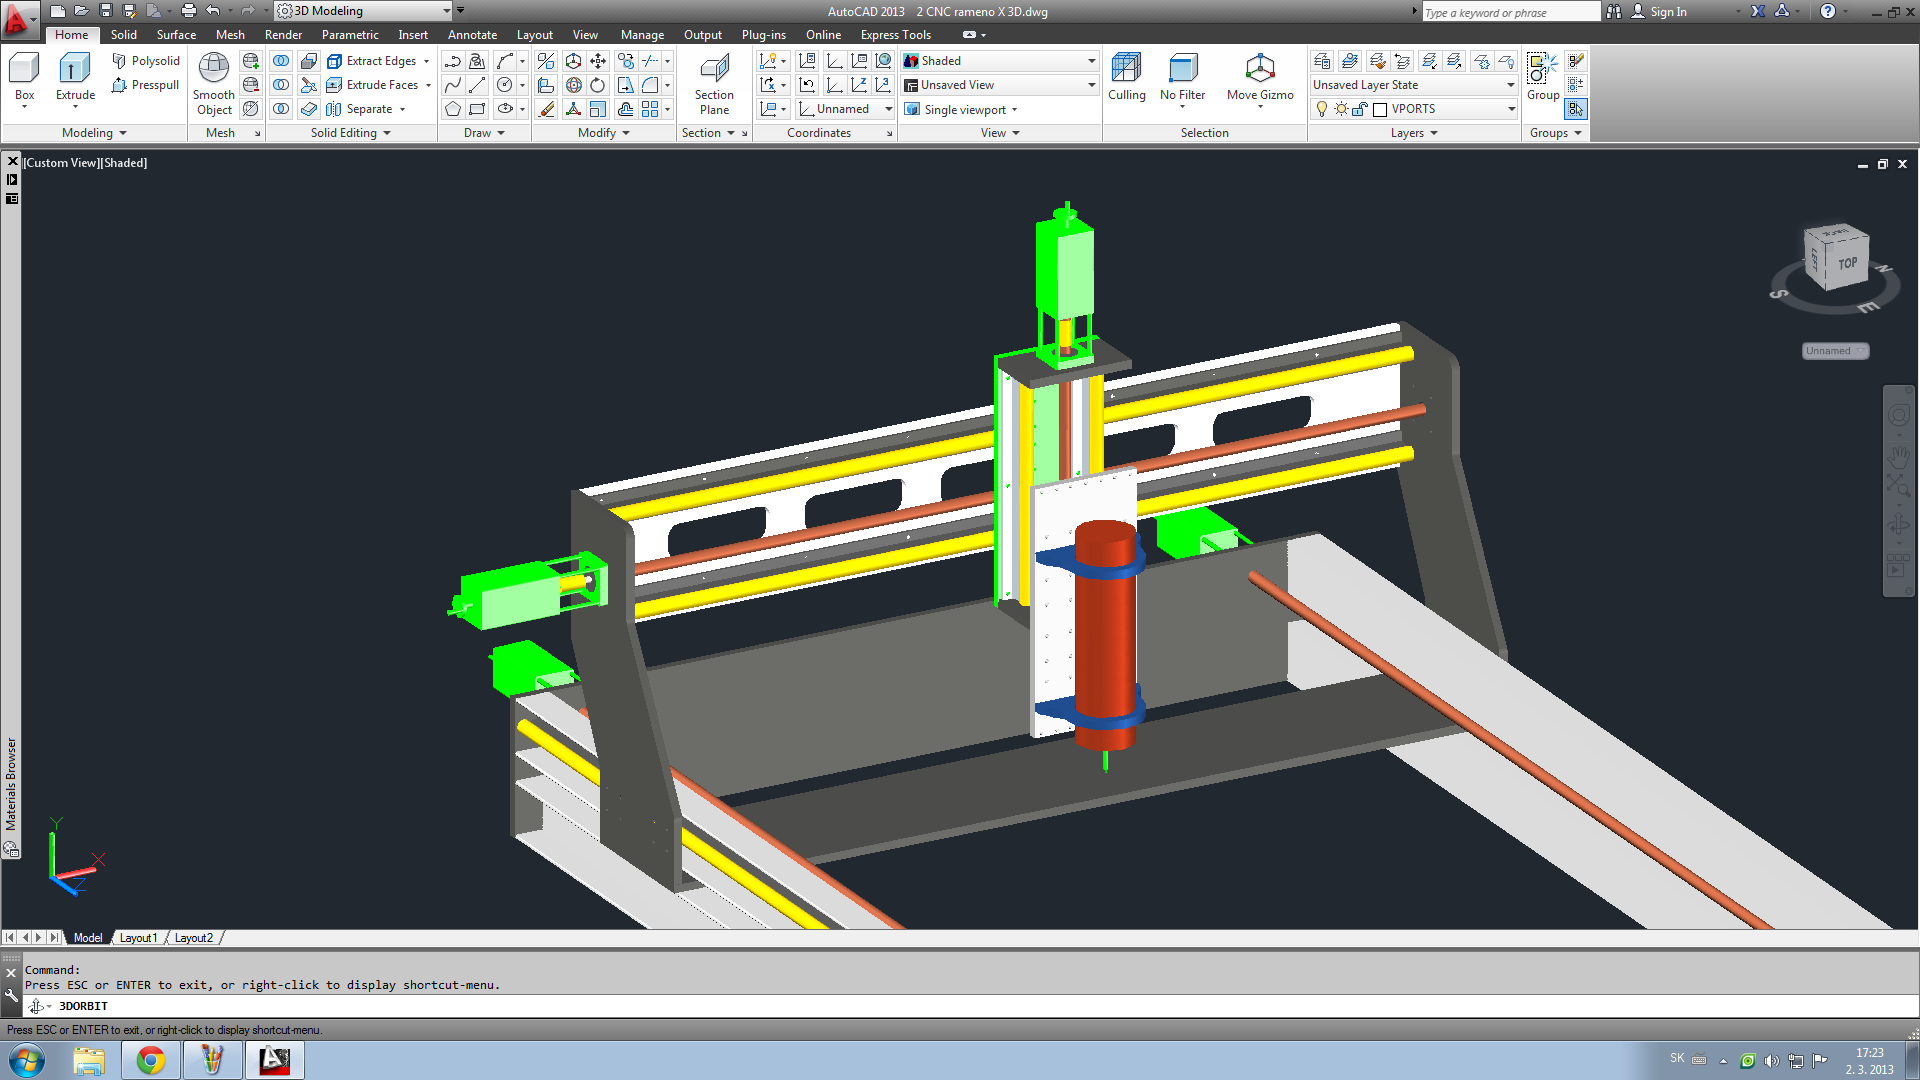
Task: Open the Unsaved Layer State dropdown
Action: click(1510, 85)
